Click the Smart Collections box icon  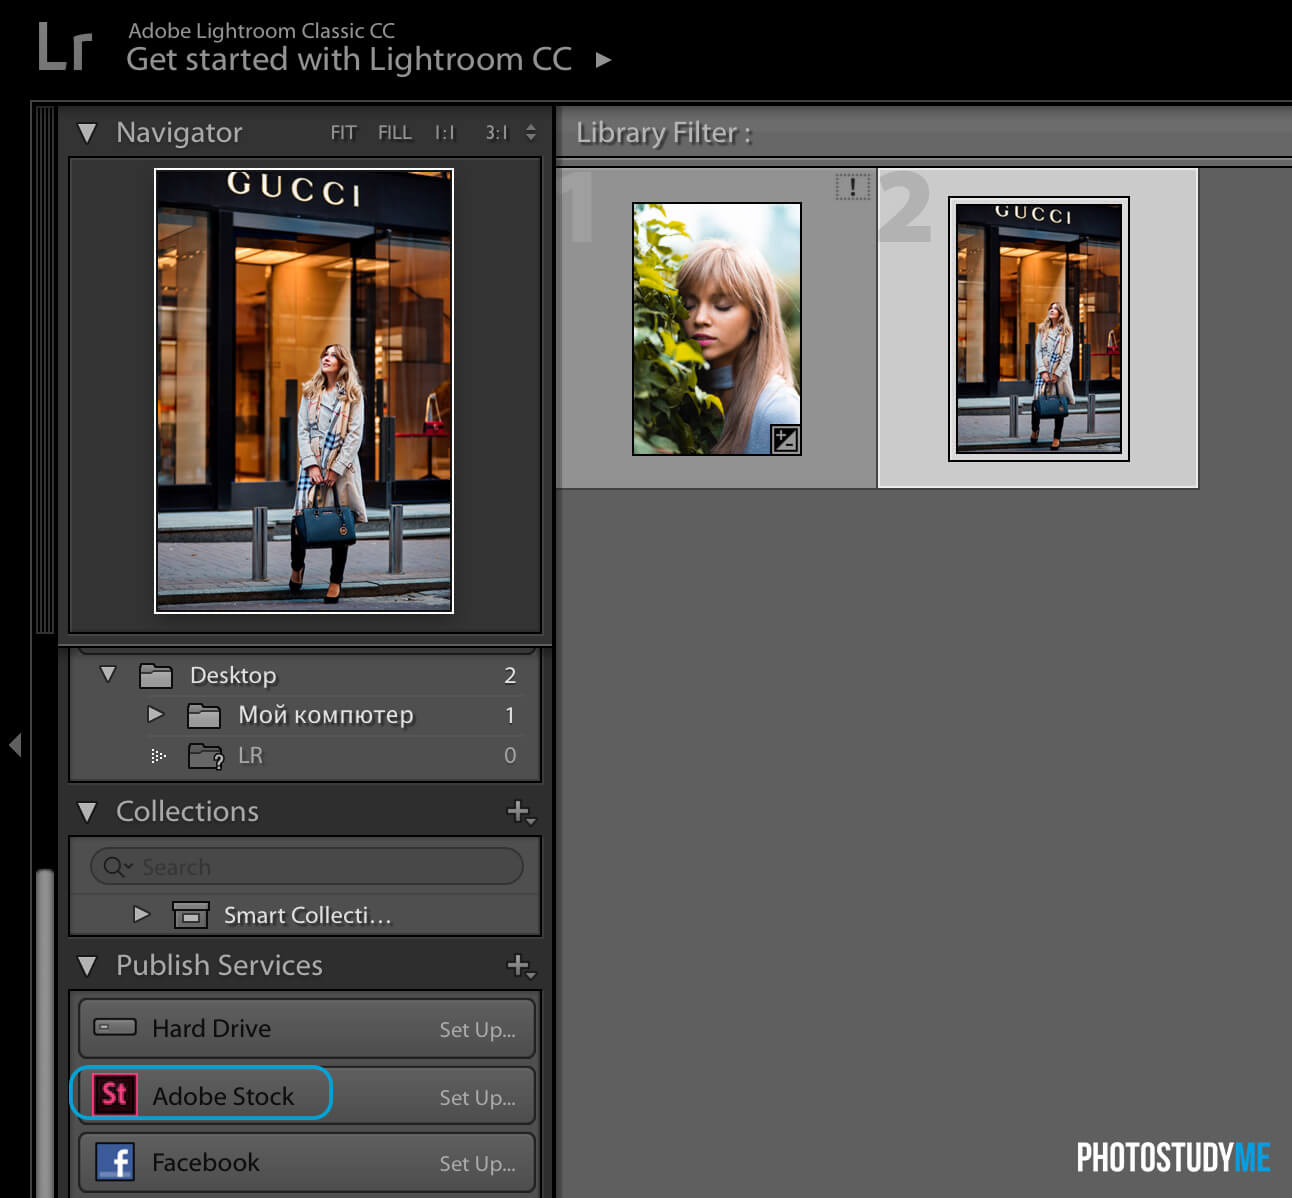coord(190,915)
